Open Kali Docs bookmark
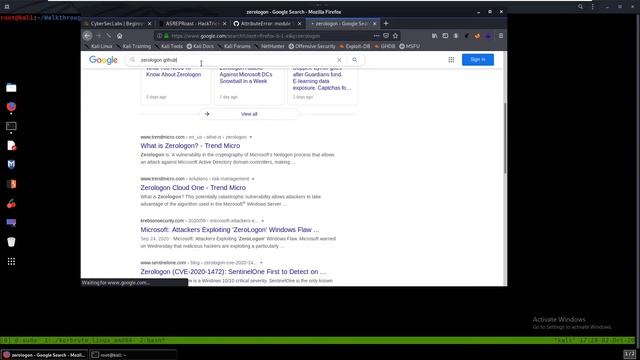Viewport: 640px width, 360px height. point(200,46)
